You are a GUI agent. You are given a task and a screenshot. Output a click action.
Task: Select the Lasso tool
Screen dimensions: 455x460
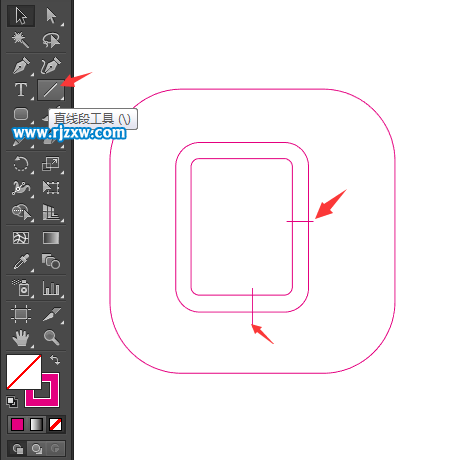[51, 40]
